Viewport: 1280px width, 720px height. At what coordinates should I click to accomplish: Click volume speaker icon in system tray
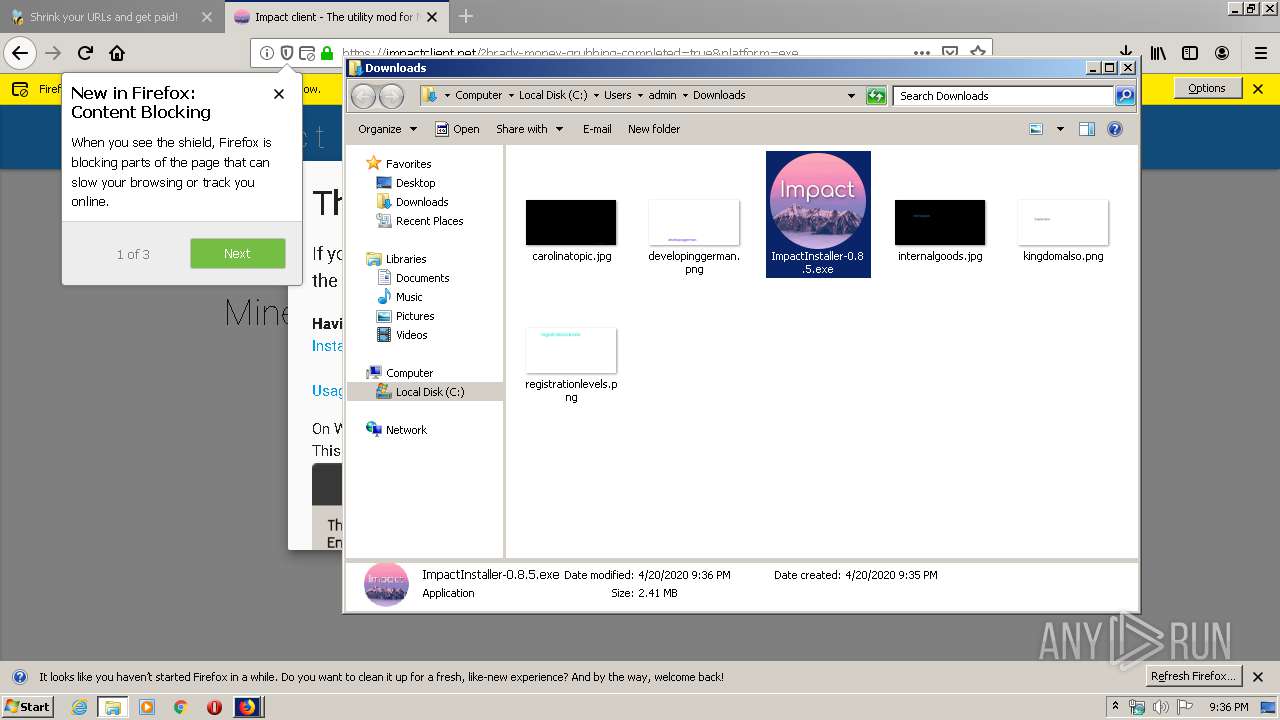pos(1161,707)
